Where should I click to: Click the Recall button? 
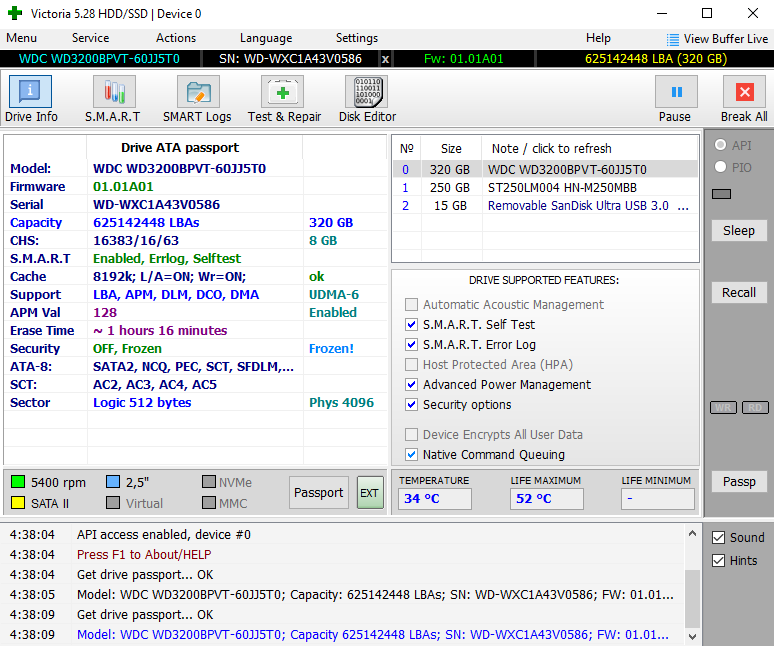pyautogui.click(x=739, y=293)
